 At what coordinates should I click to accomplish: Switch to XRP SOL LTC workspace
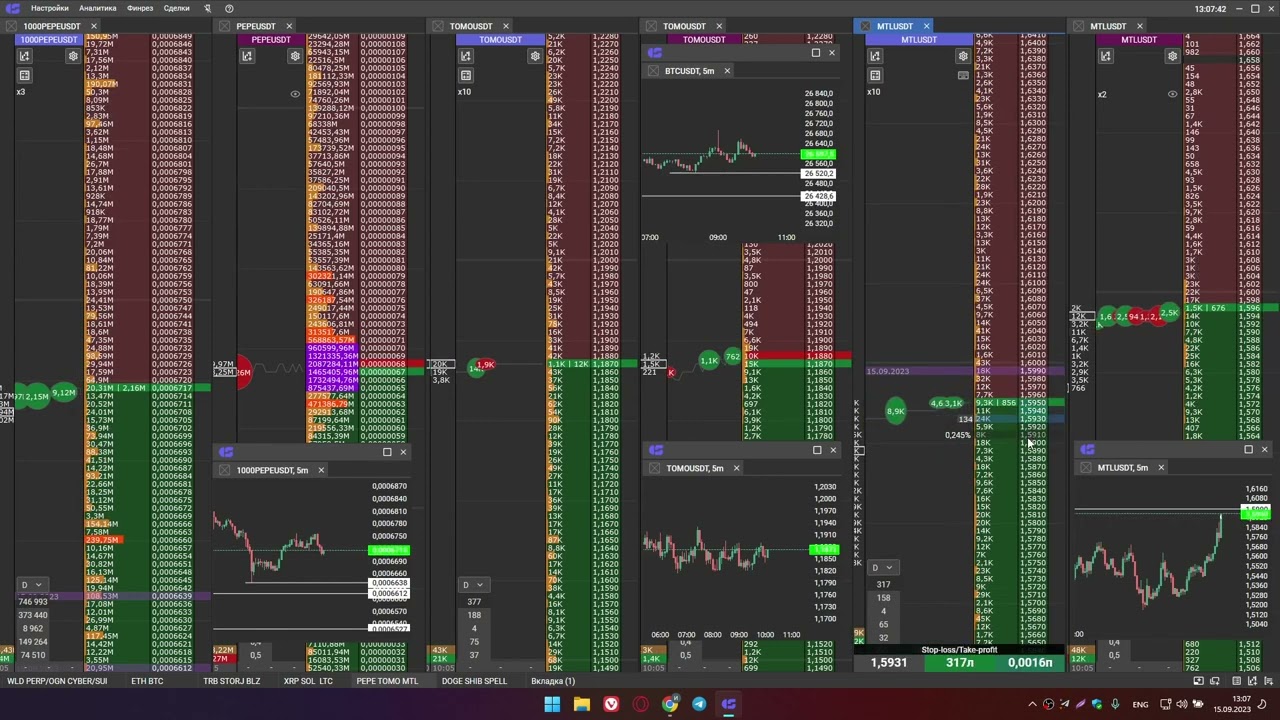pyautogui.click(x=308, y=681)
